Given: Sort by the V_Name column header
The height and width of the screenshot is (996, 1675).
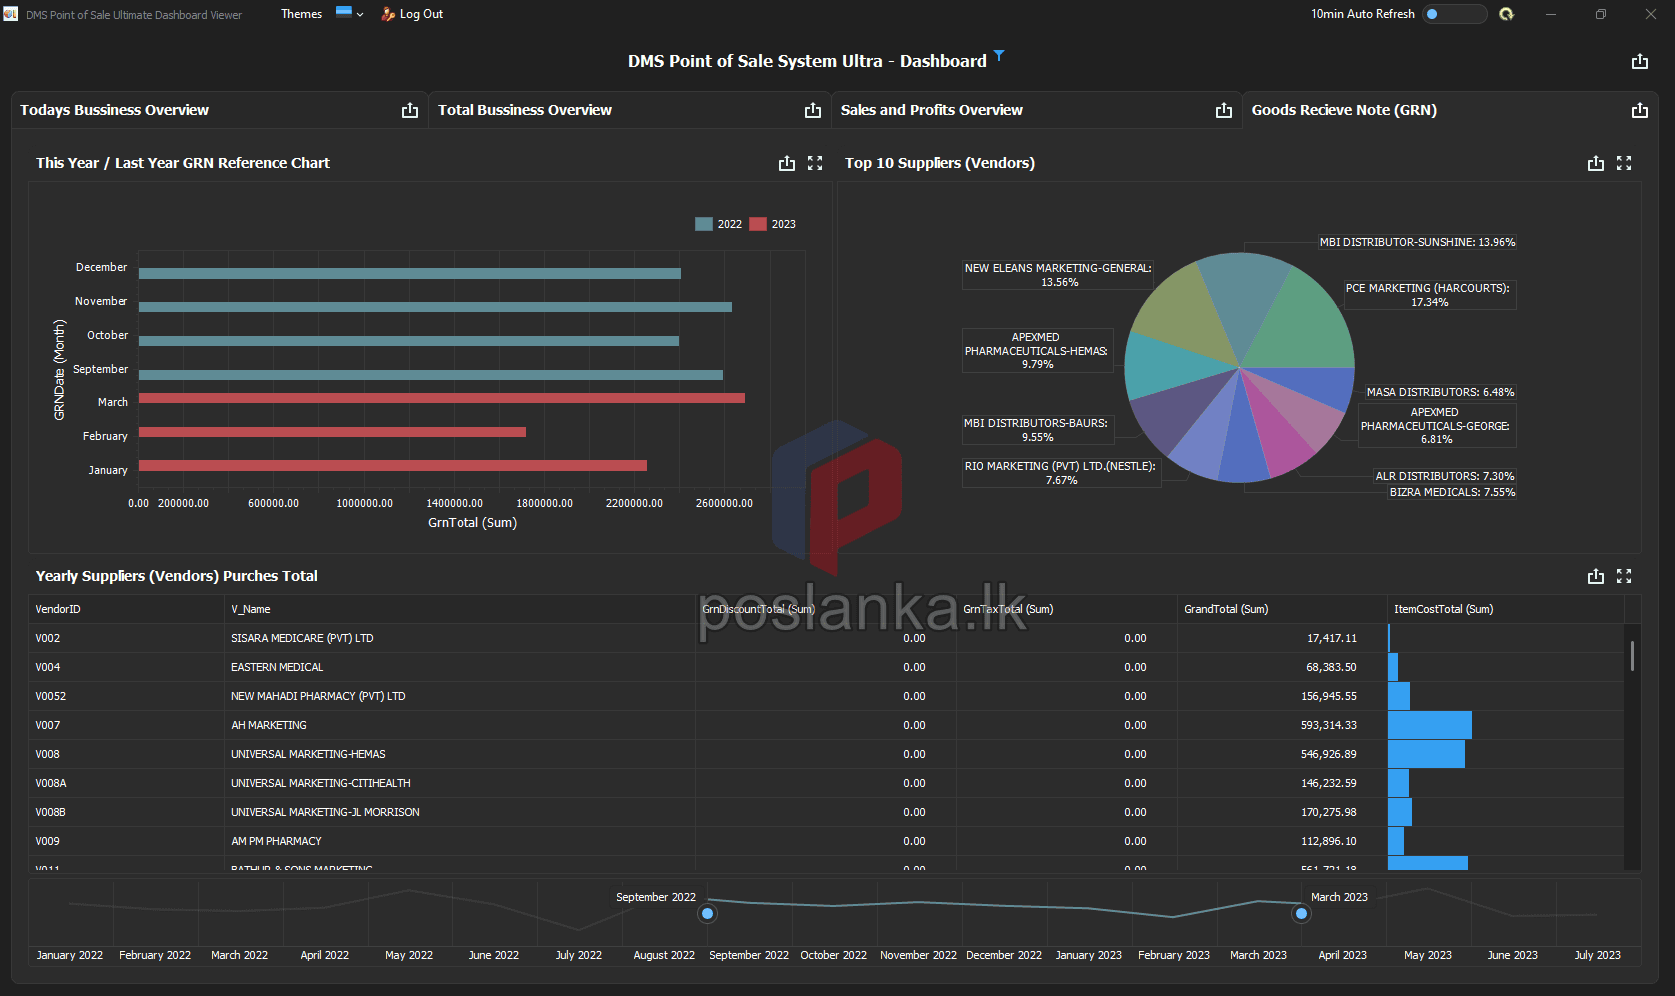Looking at the screenshot, I should (x=460, y=609).
